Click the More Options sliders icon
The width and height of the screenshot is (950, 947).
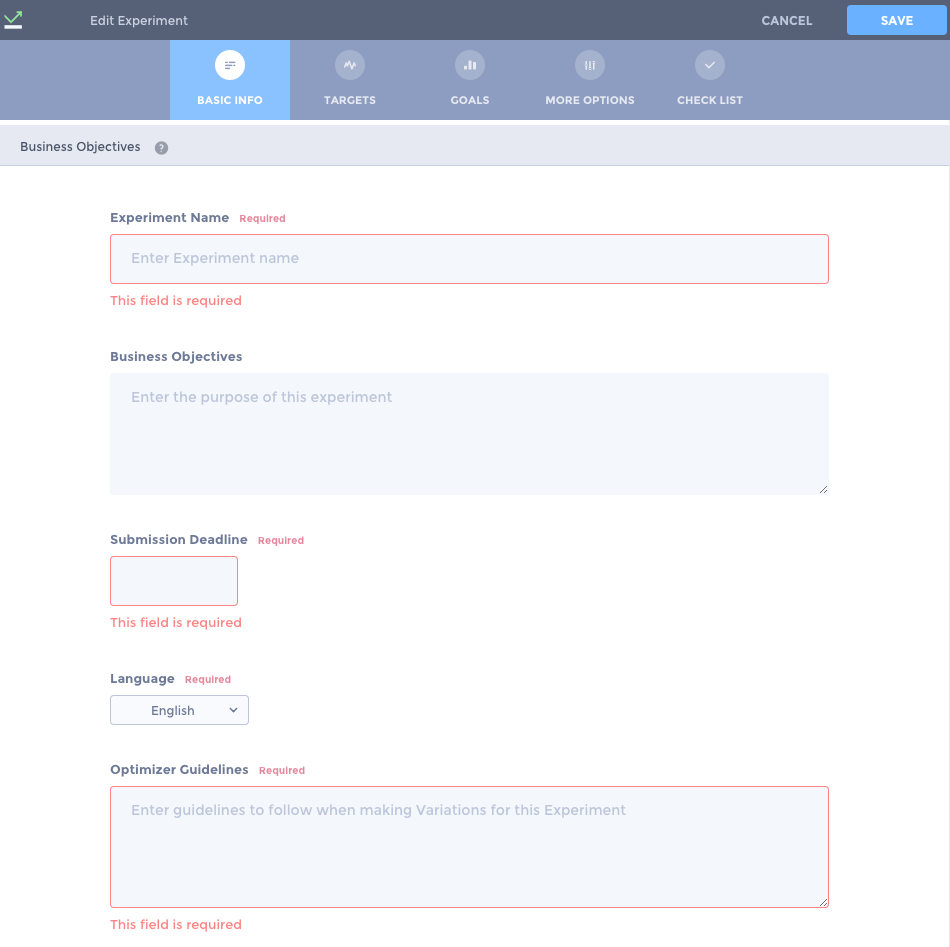point(590,65)
